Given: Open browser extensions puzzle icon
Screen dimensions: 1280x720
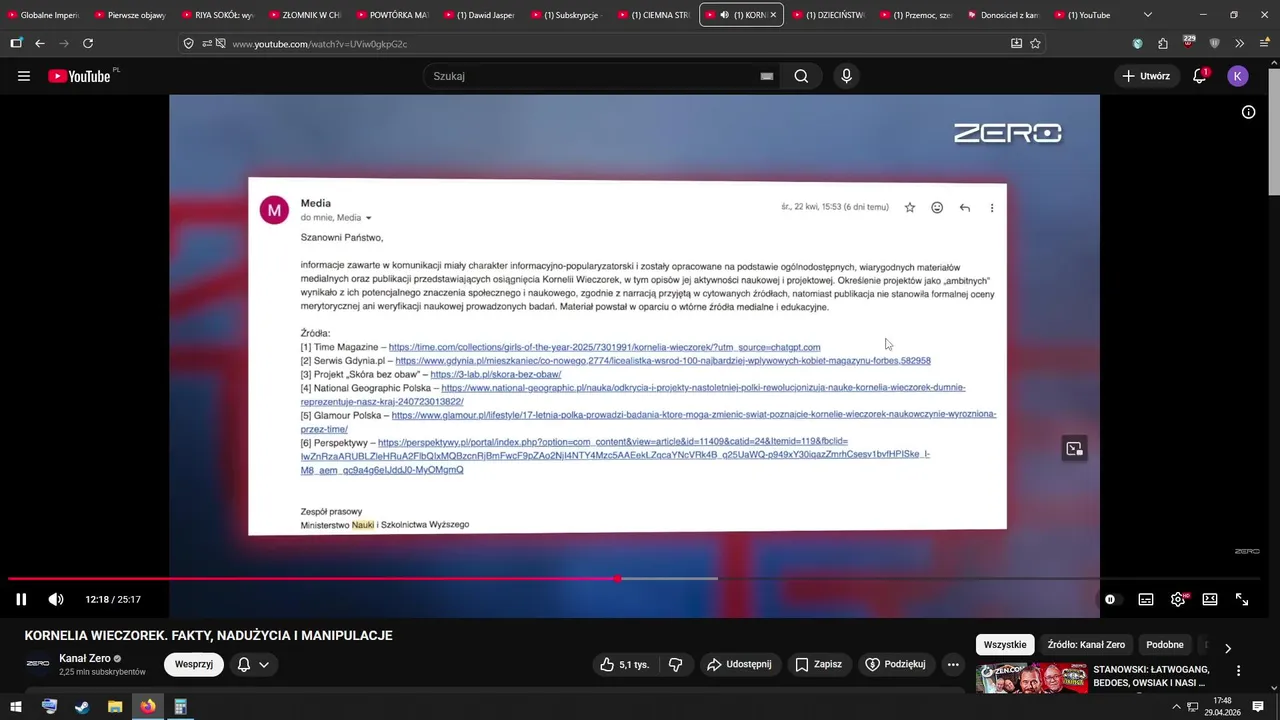Looking at the screenshot, I should point(1163,43).
